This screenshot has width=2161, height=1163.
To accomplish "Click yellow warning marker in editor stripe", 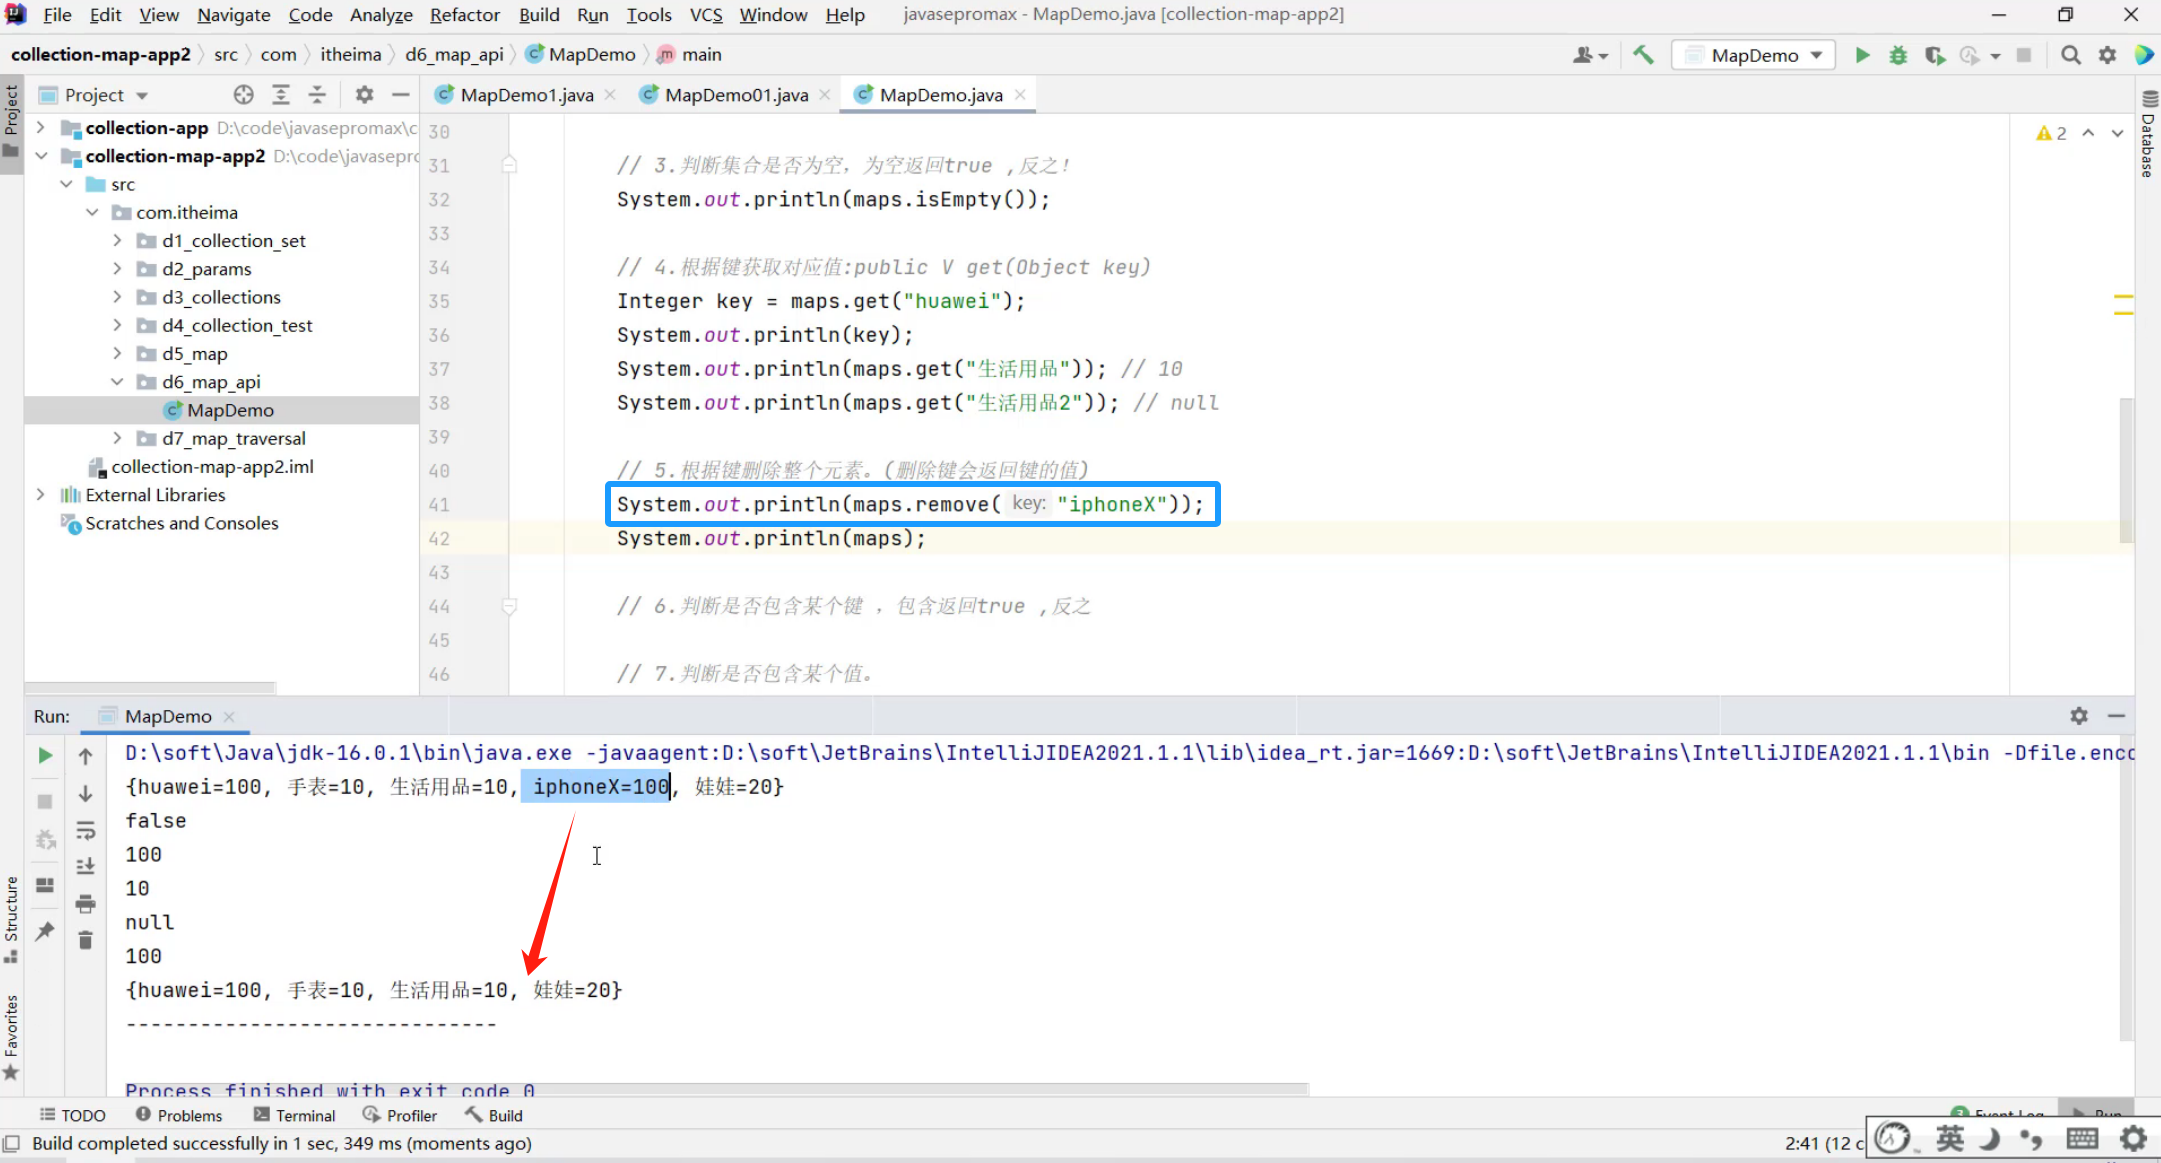I will [x=2122, y=298].
